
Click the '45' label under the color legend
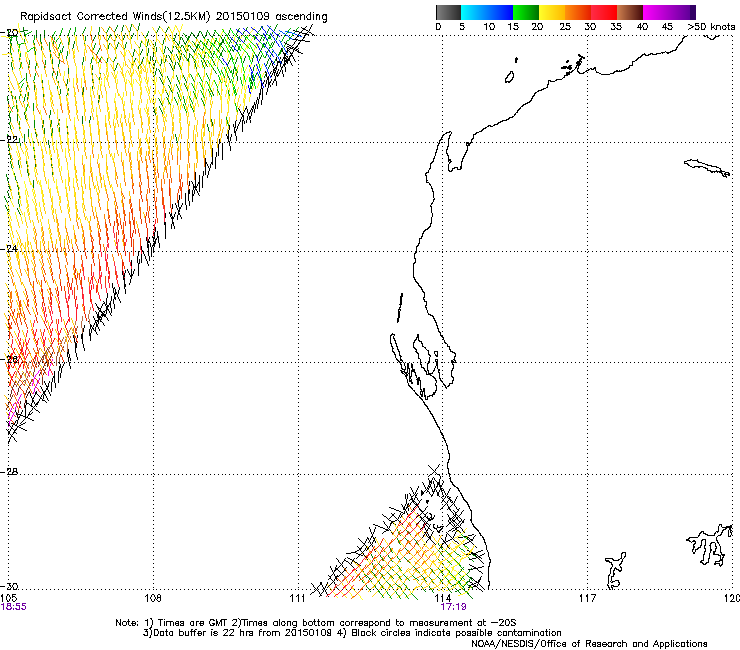click(x=667, y=27)
